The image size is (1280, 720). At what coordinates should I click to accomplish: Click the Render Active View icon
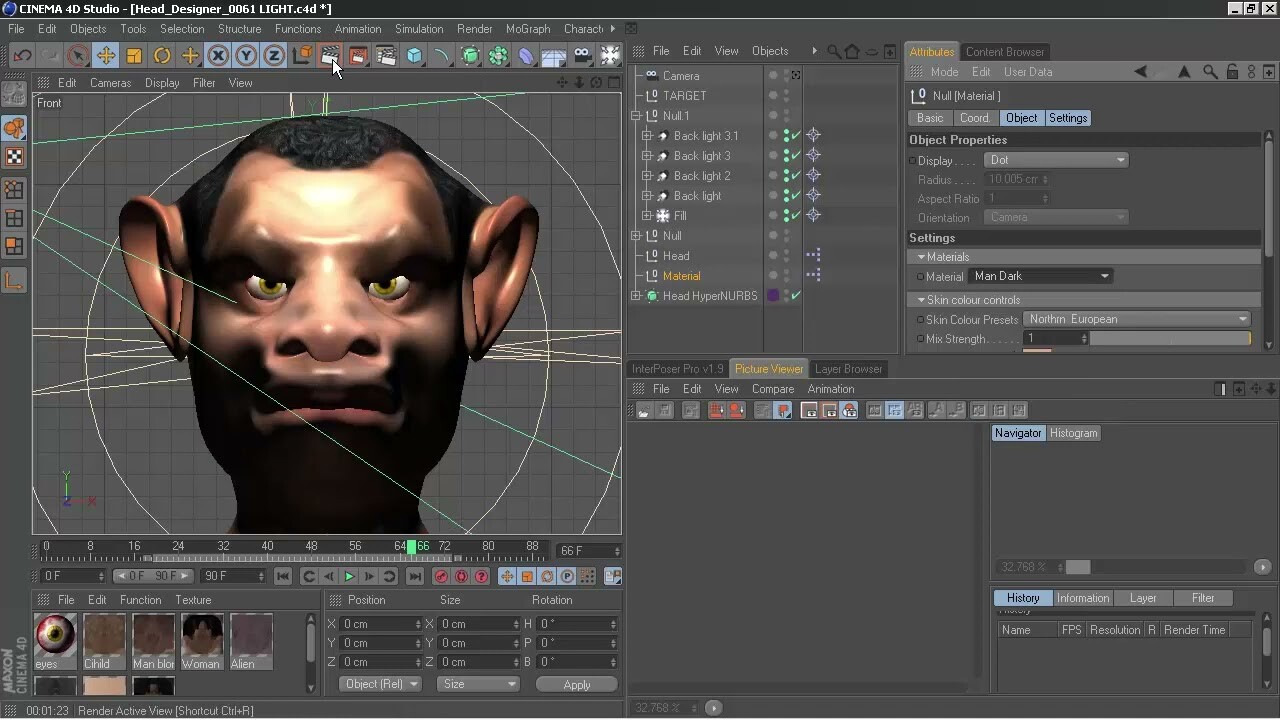(x=330, y=57)
